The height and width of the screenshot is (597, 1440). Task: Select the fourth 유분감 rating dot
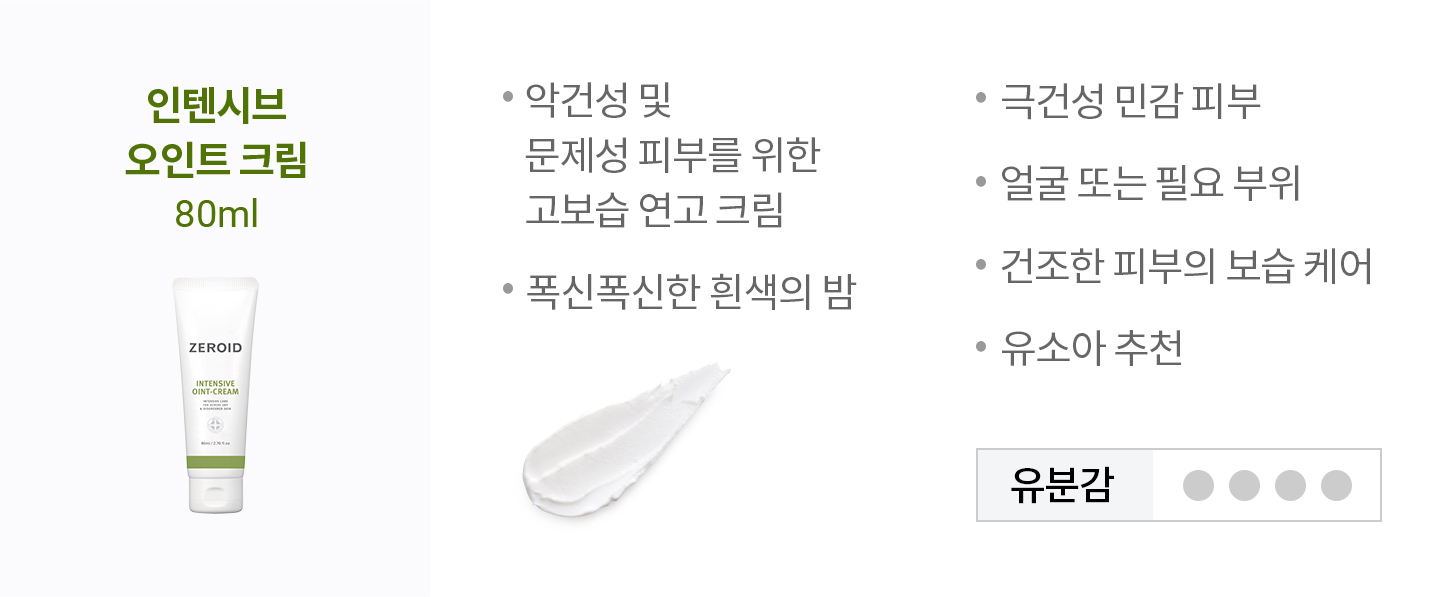tap(1336, 486)
